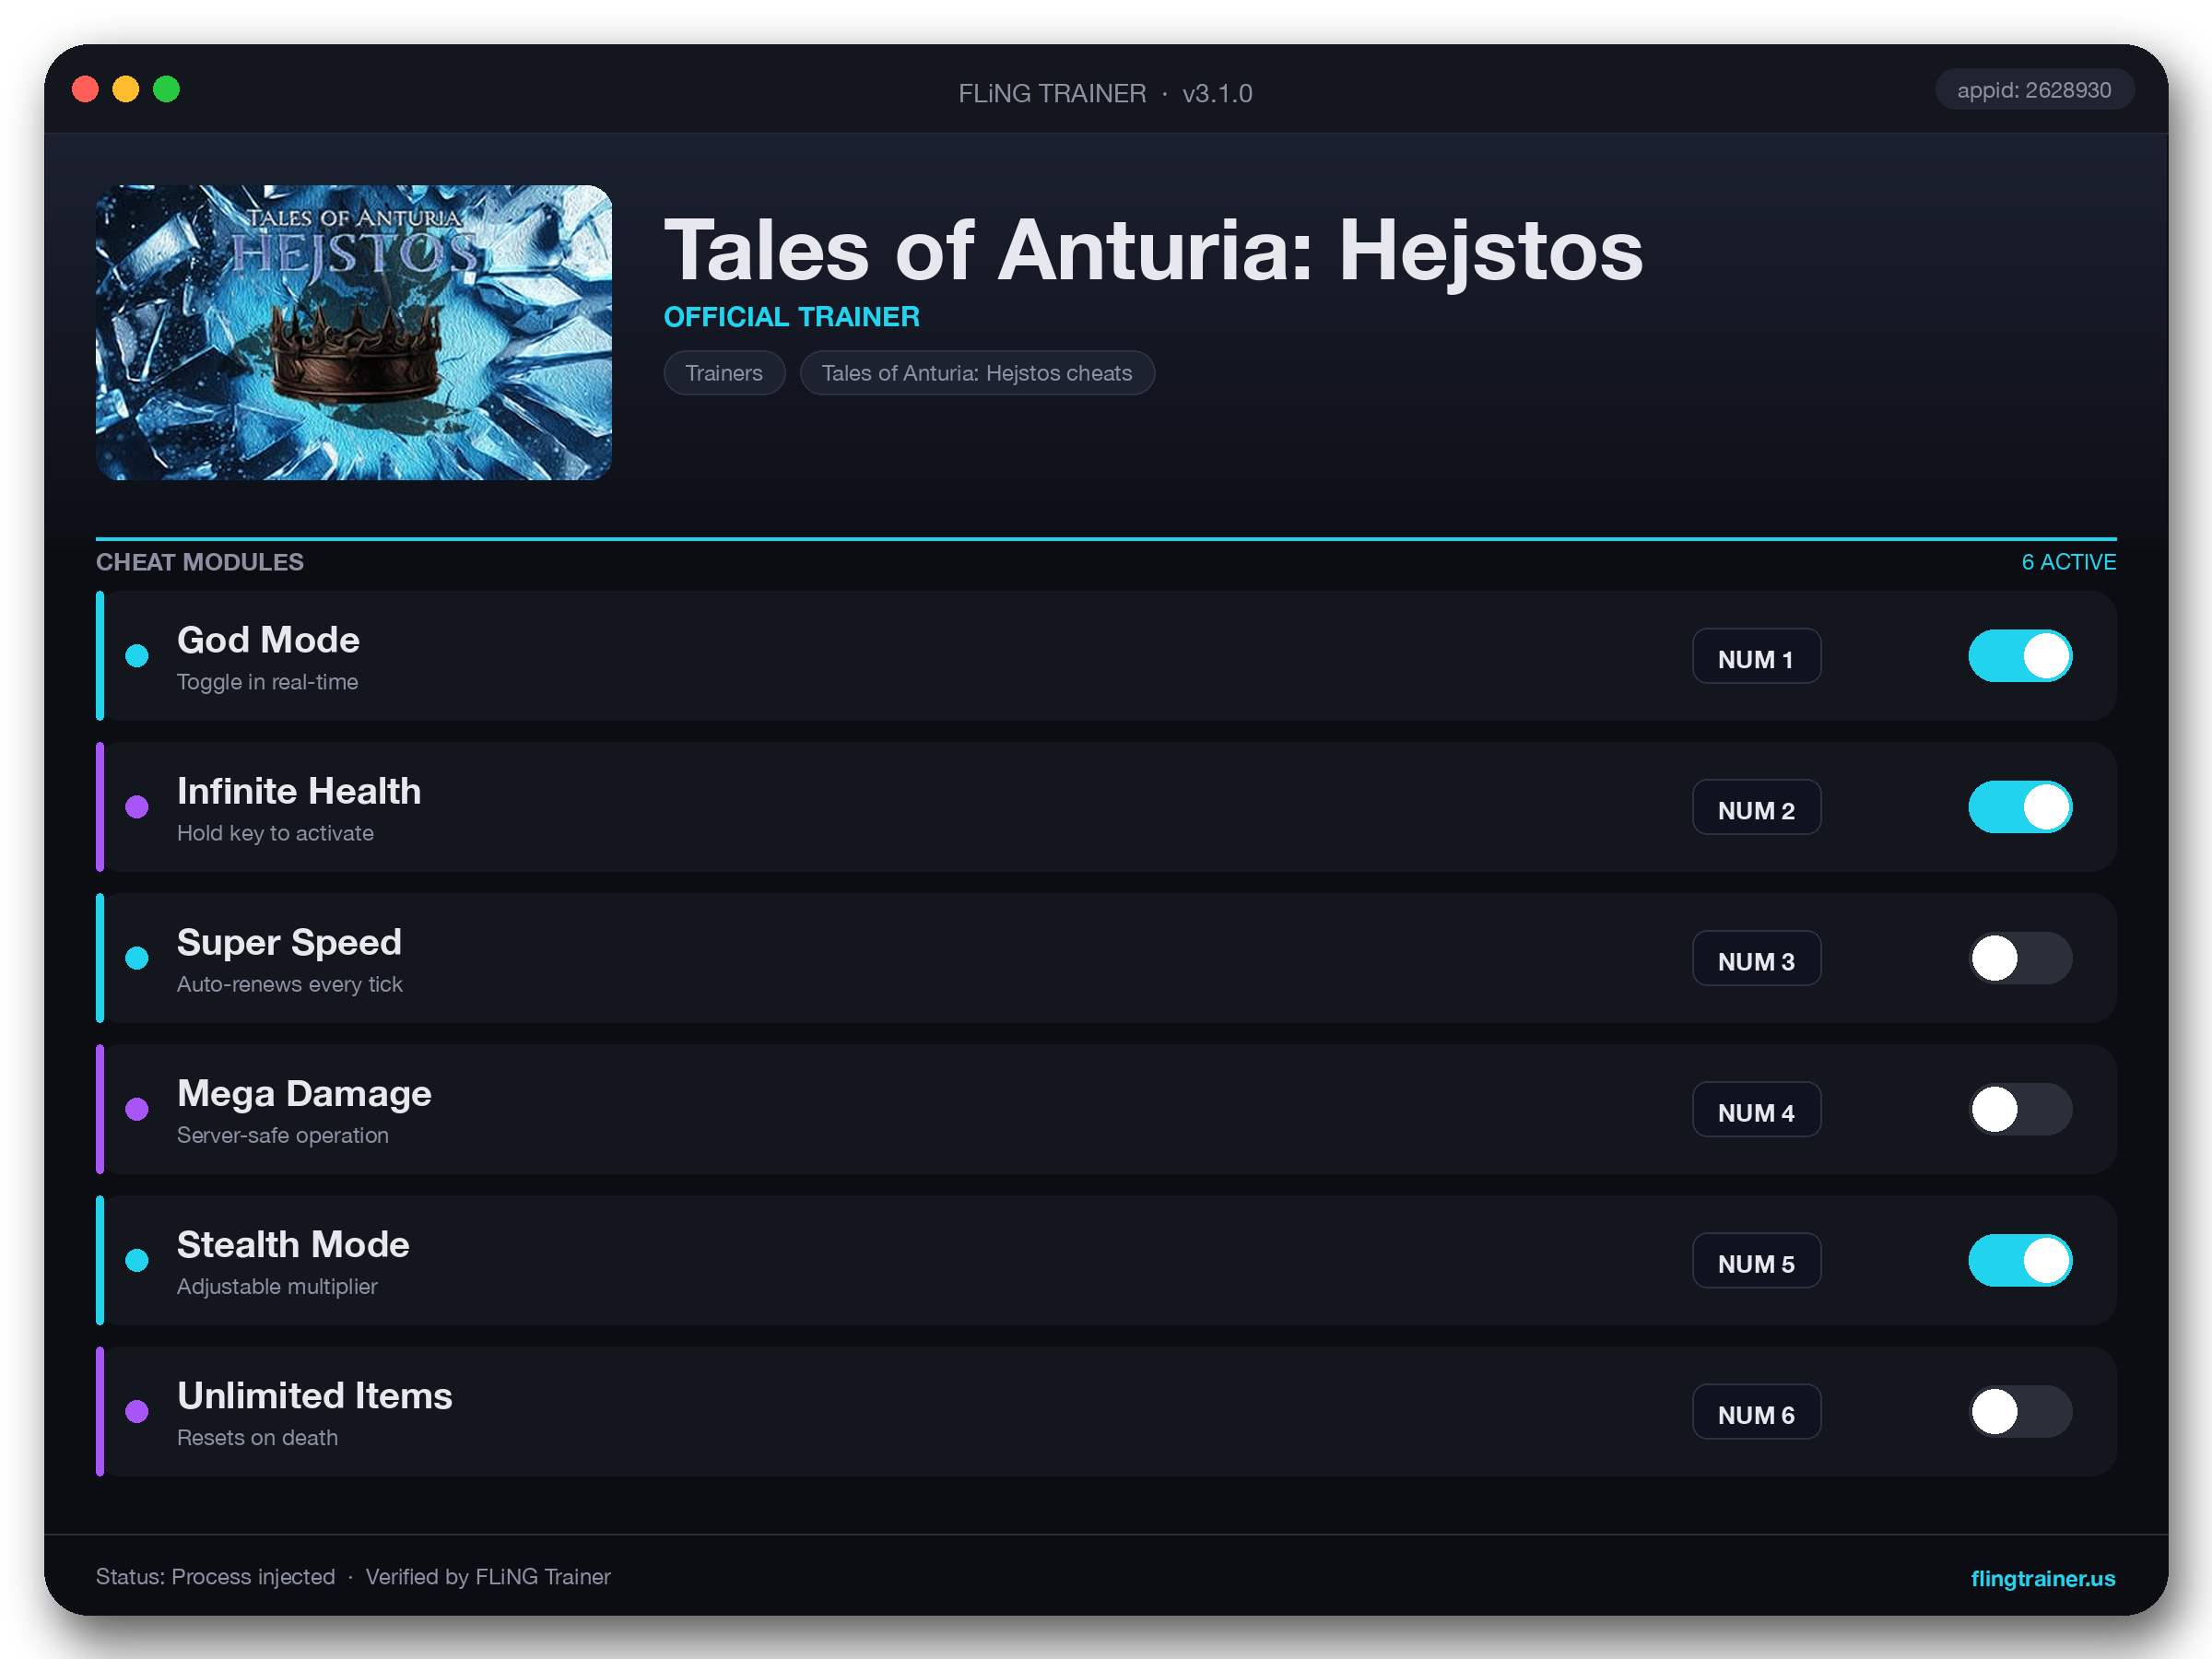The height and width of the screenshot is (1659, 2212).
Task: Click the Infinite Health title
Action: click(299, 791)
